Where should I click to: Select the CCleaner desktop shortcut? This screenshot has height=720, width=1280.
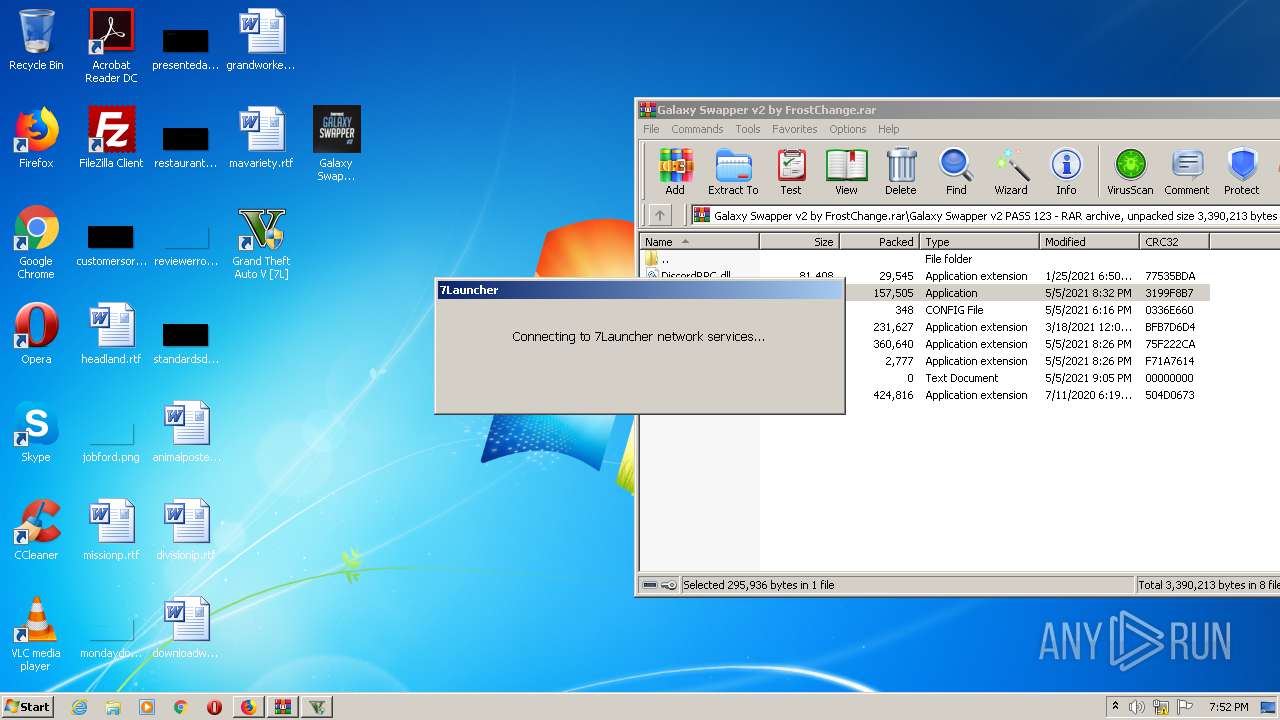click(36, 530)
